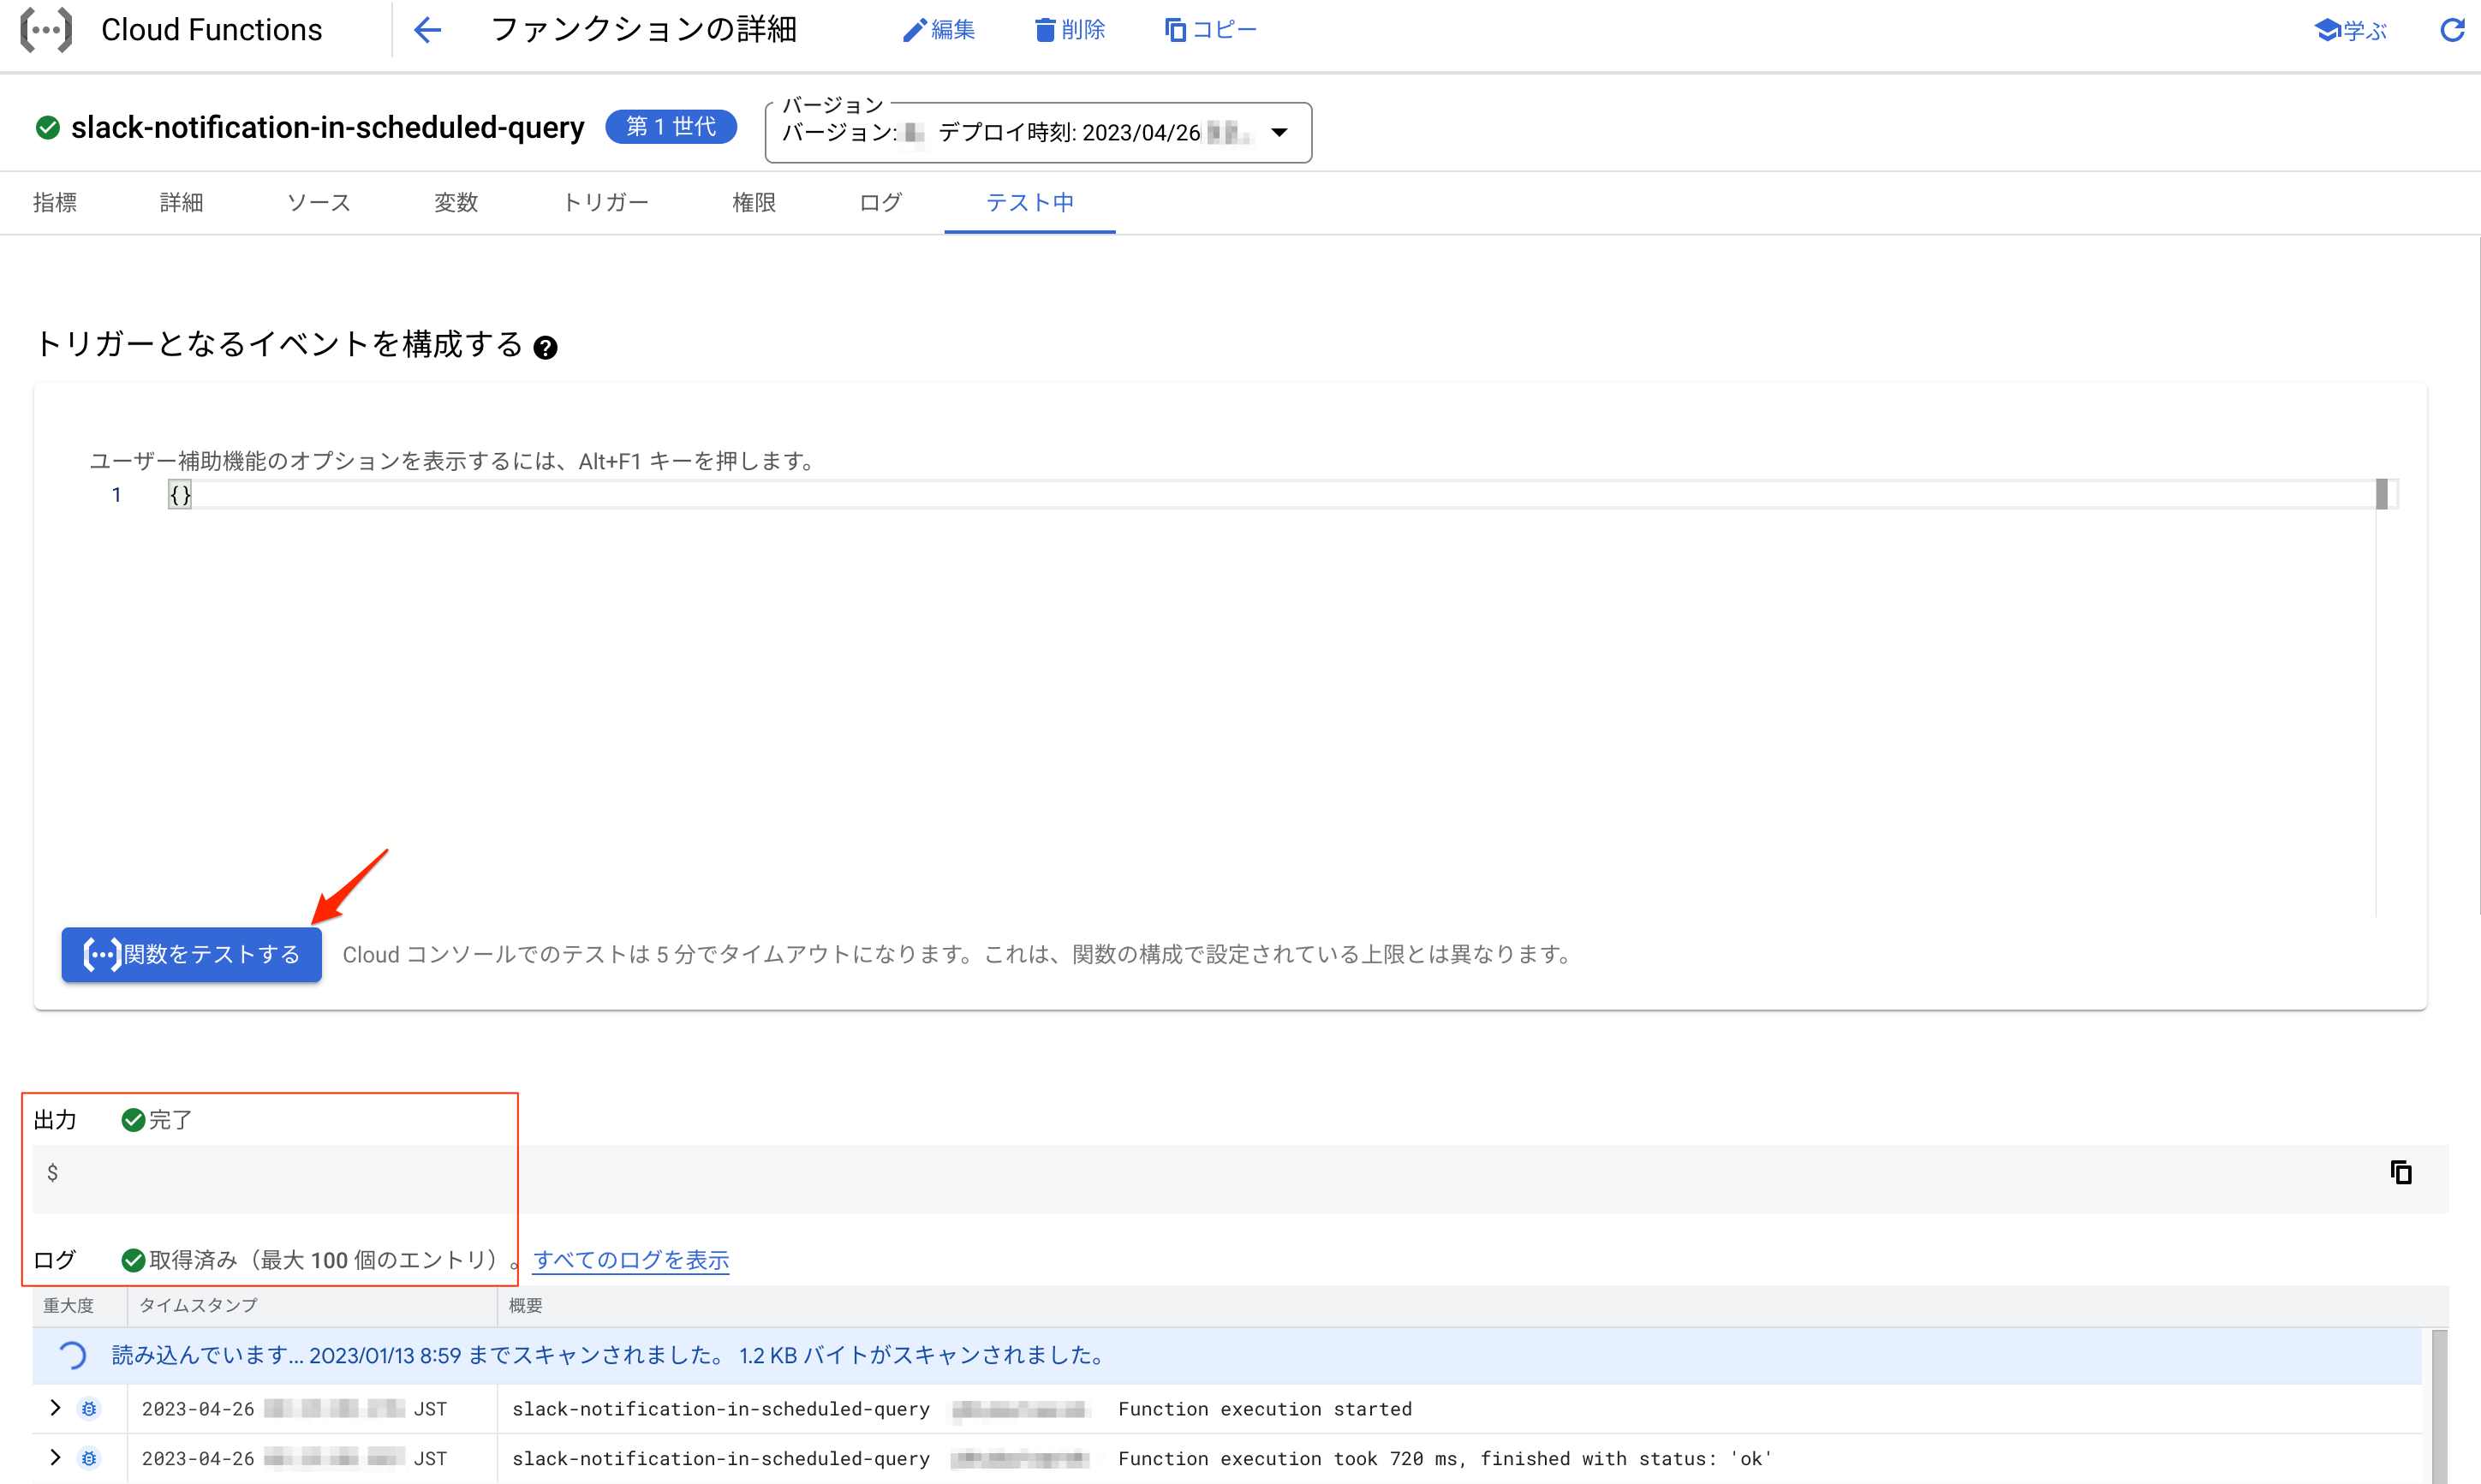The width and height of the screenshot is (2481, 1484).
Task: Click the 概要 column header
Action: pyautogui.click(x=526, y=1306)
